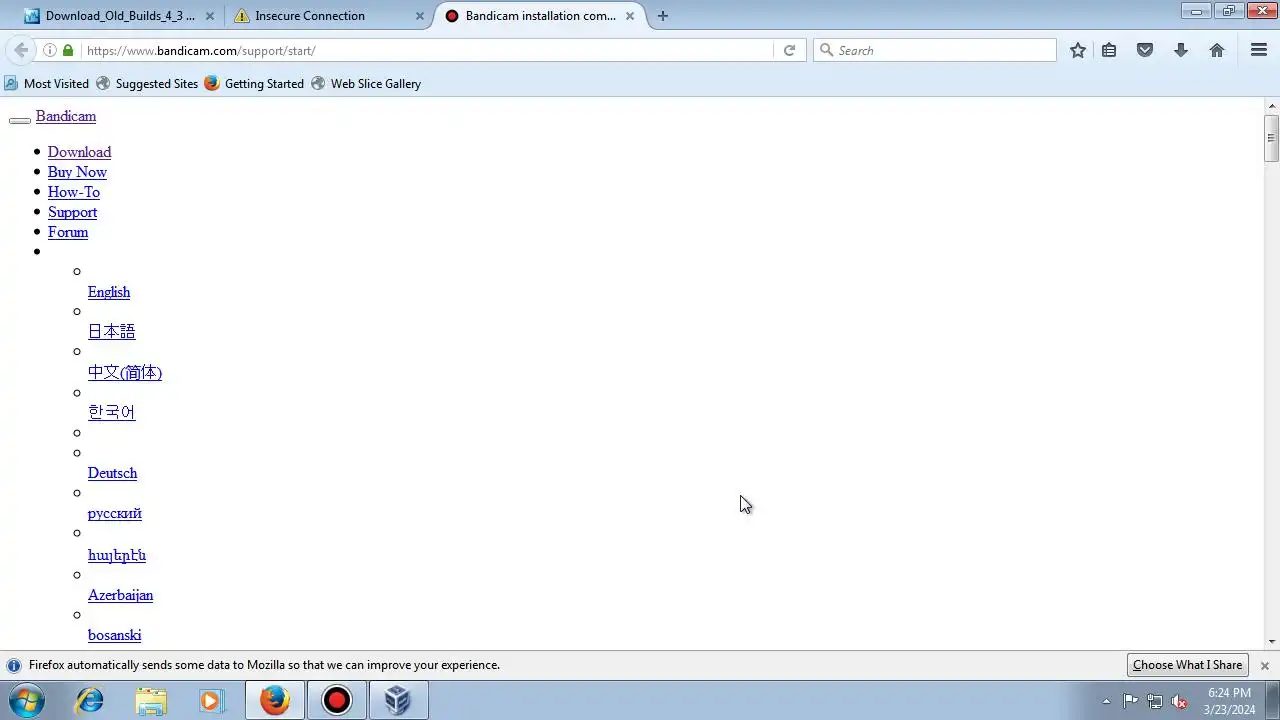The height and width of the screenshot is (720, 1280).
Task: Click Choose What I Share button
Action: click(x=1188, y=665)
